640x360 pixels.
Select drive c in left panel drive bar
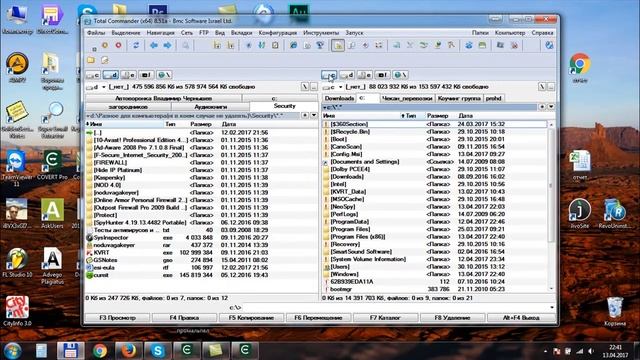pyautogui.click(x=93, y=75)
